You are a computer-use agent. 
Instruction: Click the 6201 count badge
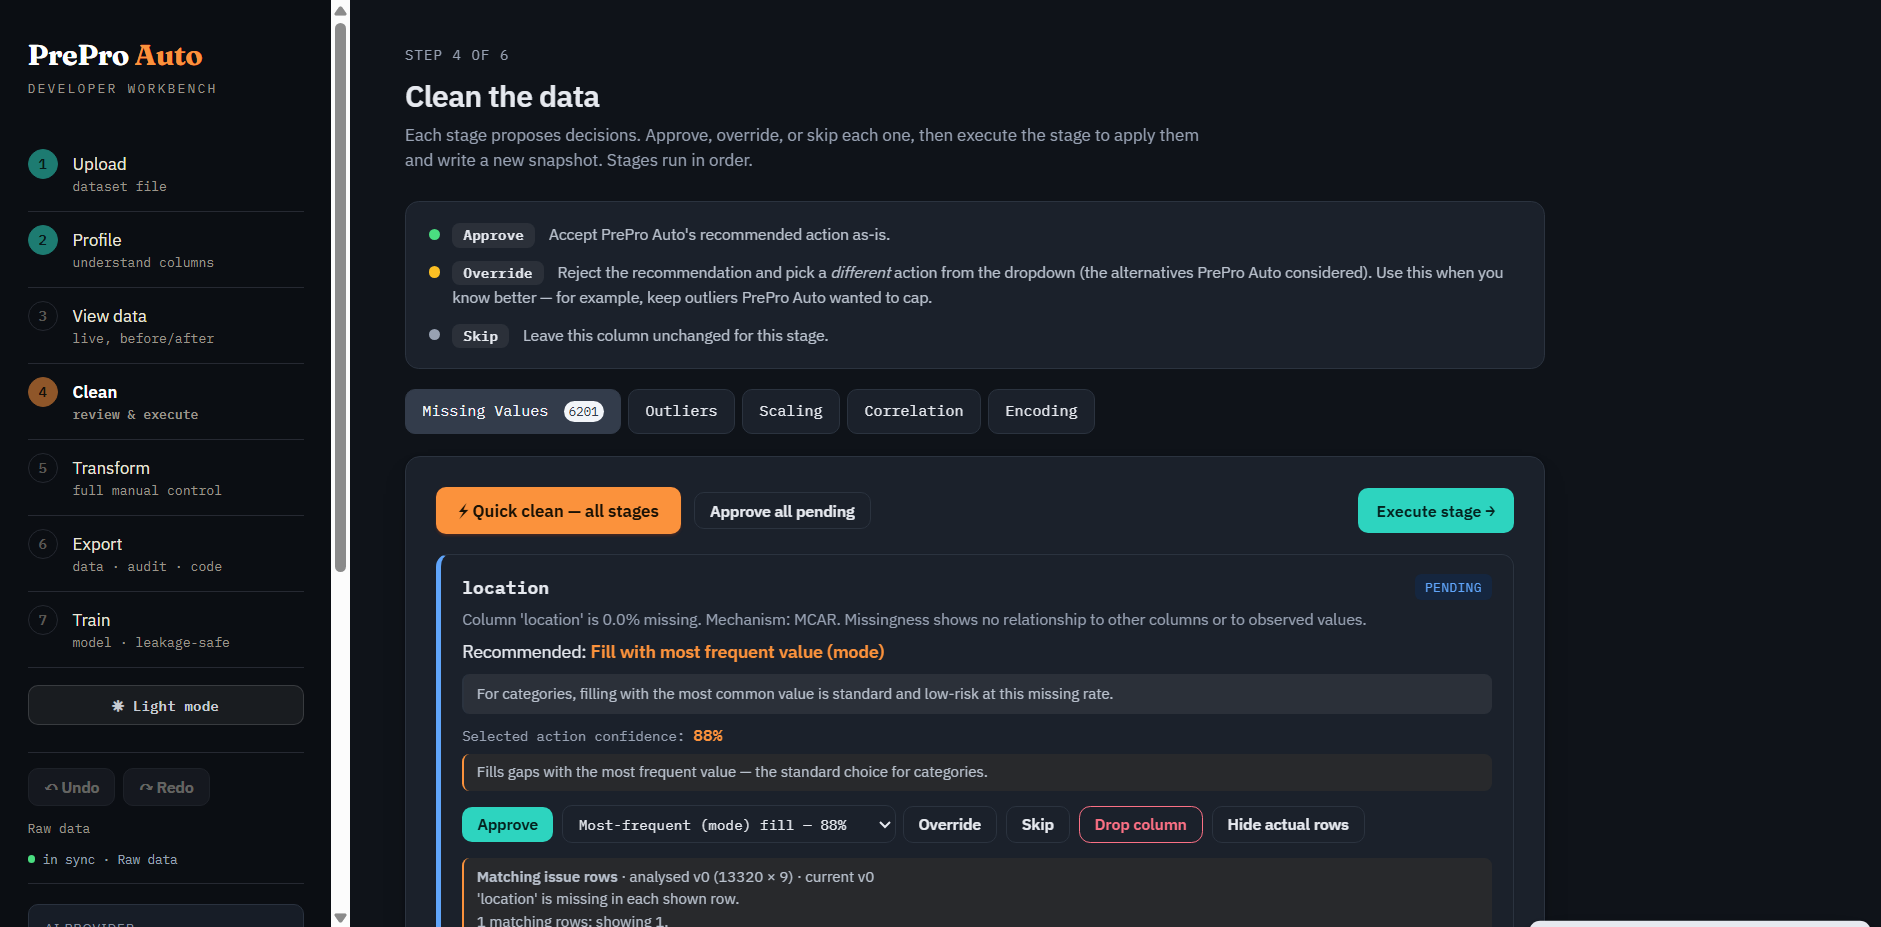pos(584,412)
